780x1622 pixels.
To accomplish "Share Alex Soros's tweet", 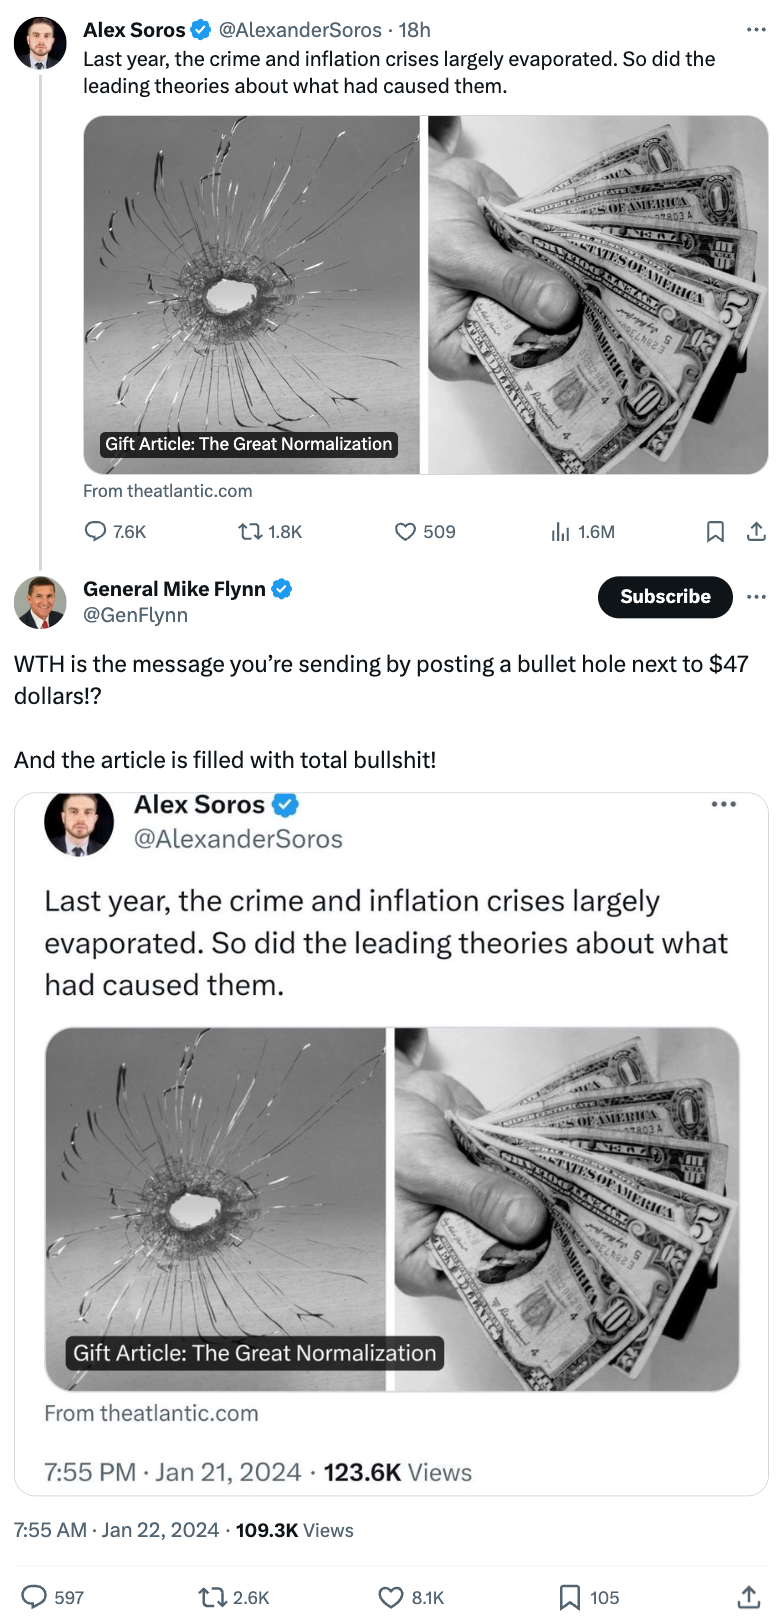I will (x=757, y=531).
